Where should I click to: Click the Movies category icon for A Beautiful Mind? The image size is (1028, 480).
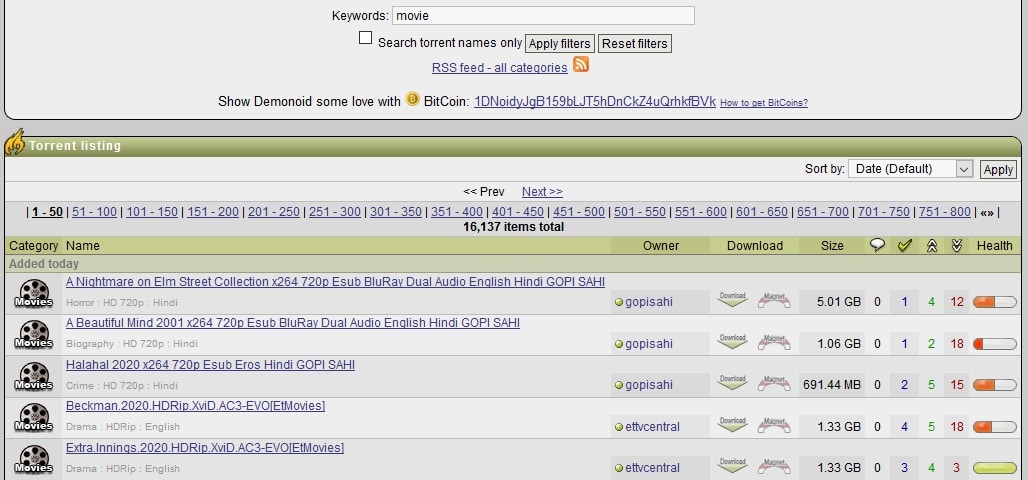pos(34,334)
